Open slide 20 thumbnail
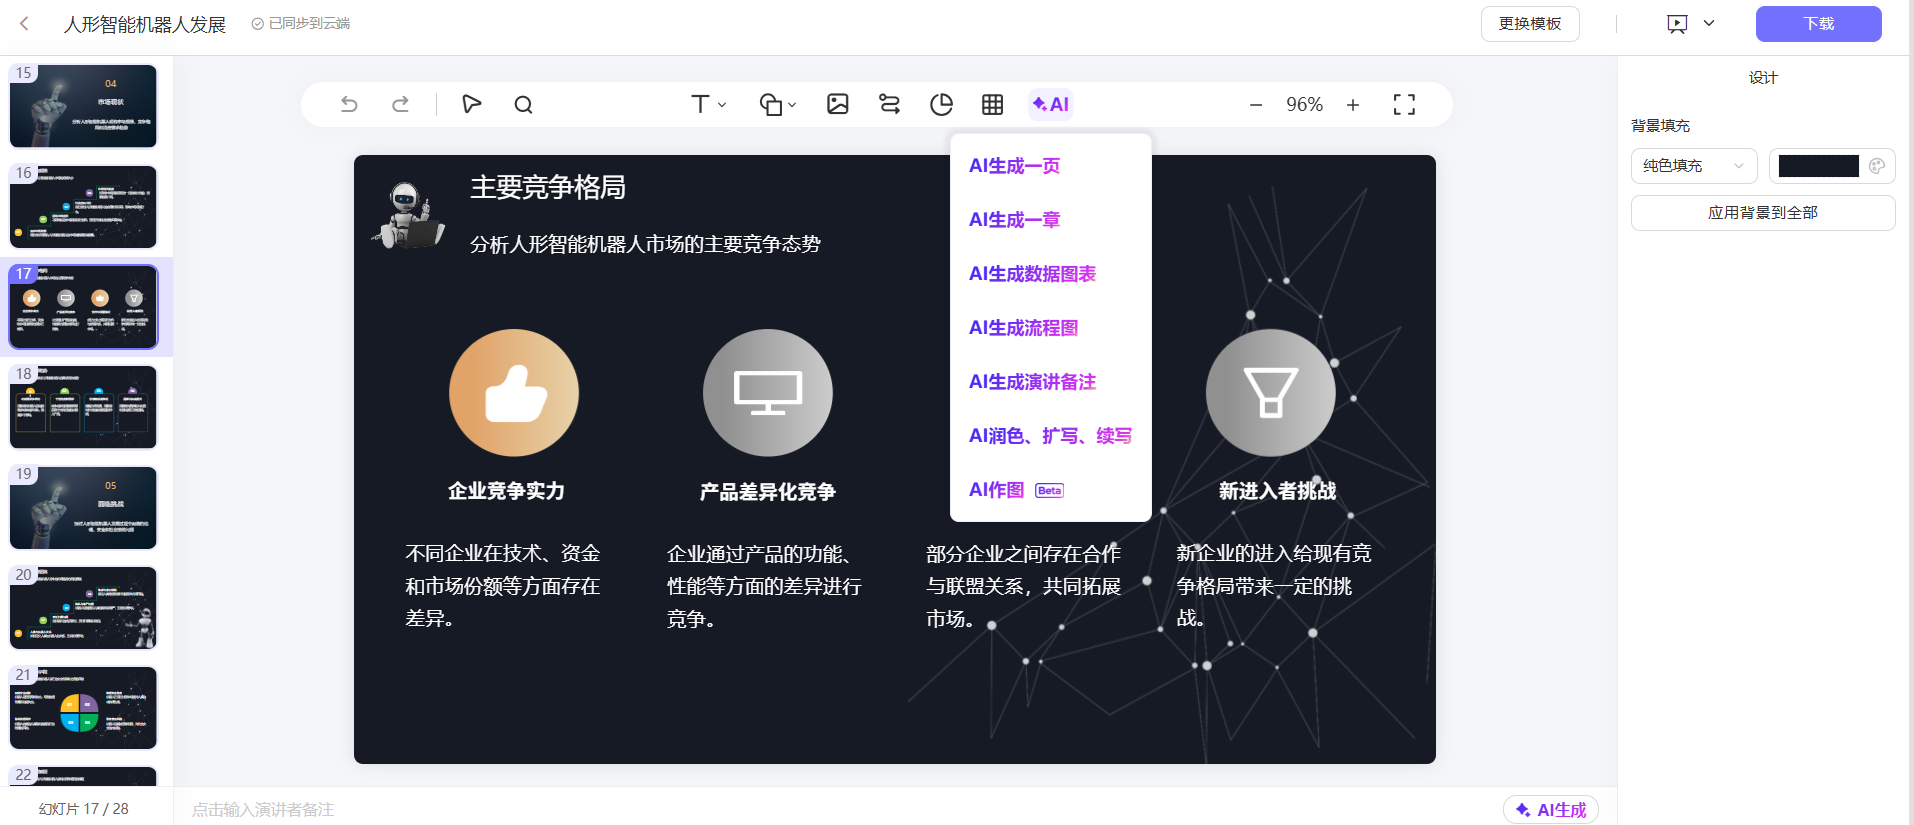Viewport: 1914px width, 825px height. click(x=83, y=608)
